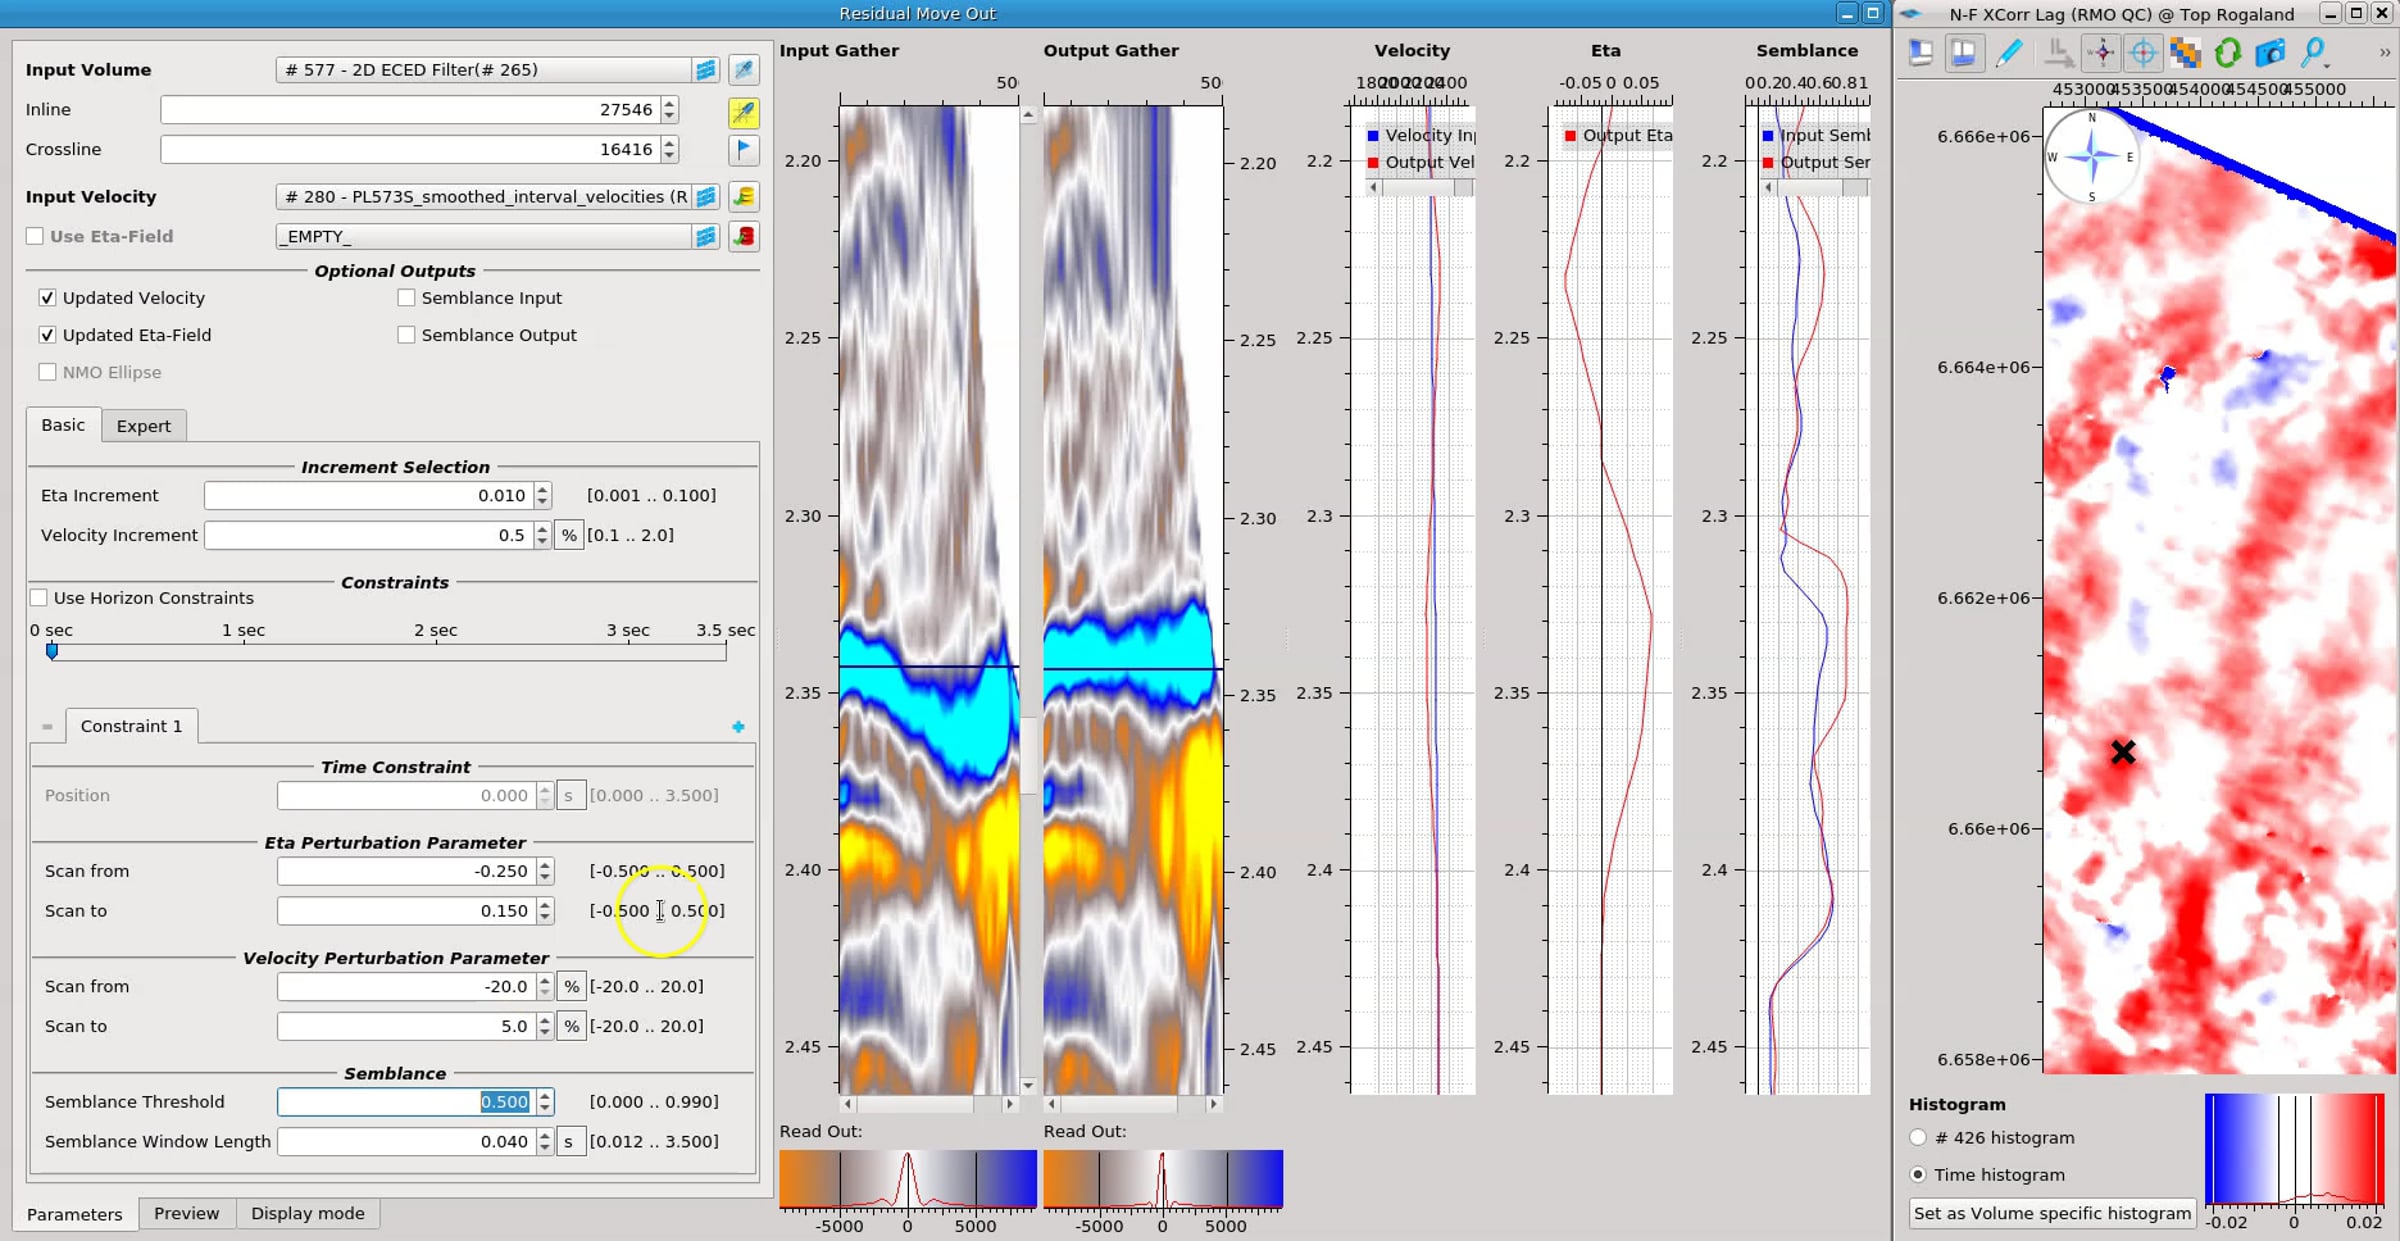Image resolution: width=2400 pixels, height=1241 pixels.
Task: Select the Time histogram radio button
Action: click(1918, 1175)
